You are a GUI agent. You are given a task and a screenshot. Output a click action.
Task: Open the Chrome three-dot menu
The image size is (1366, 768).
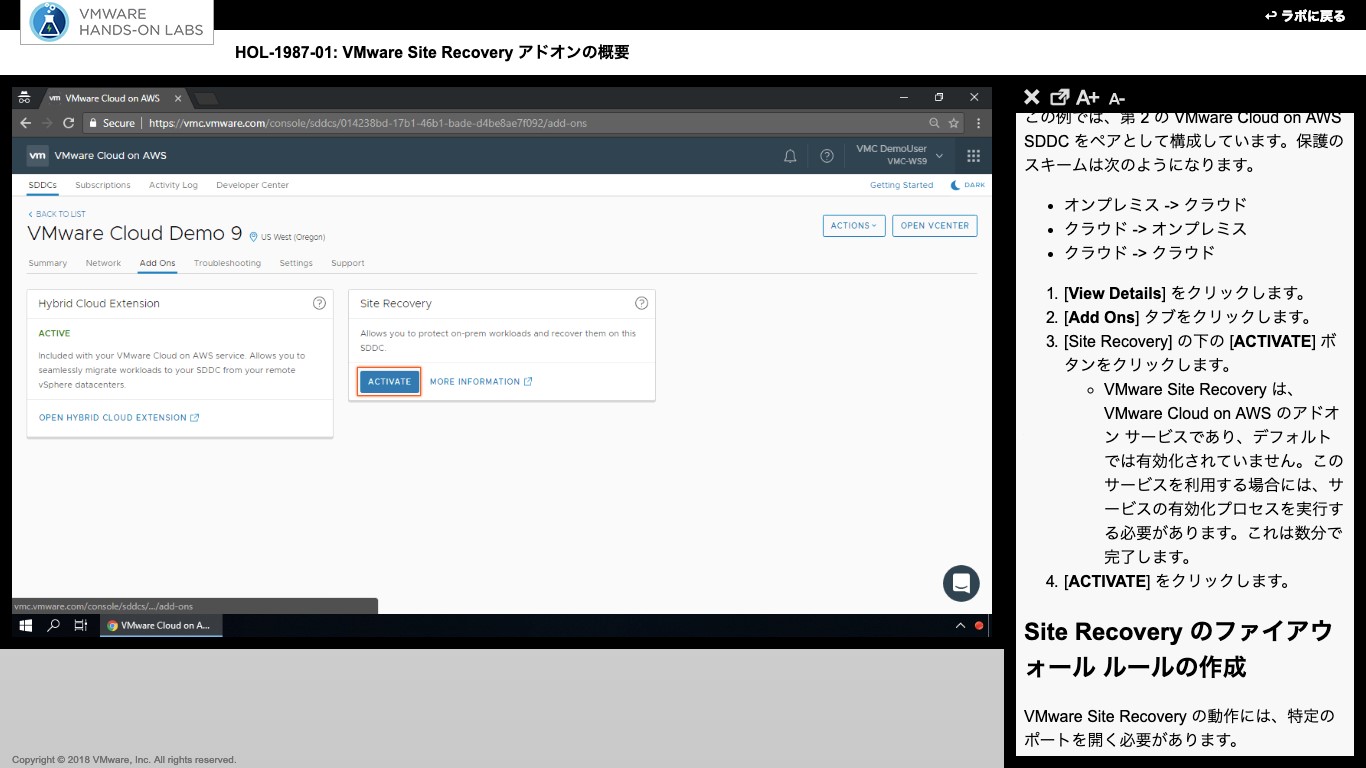tap(979, 123)
